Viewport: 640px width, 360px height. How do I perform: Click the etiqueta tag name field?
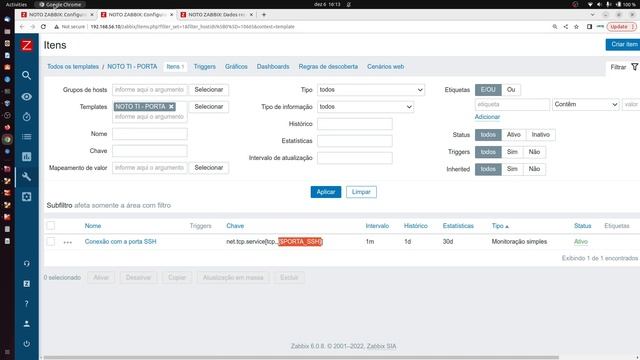coord(512,104)
